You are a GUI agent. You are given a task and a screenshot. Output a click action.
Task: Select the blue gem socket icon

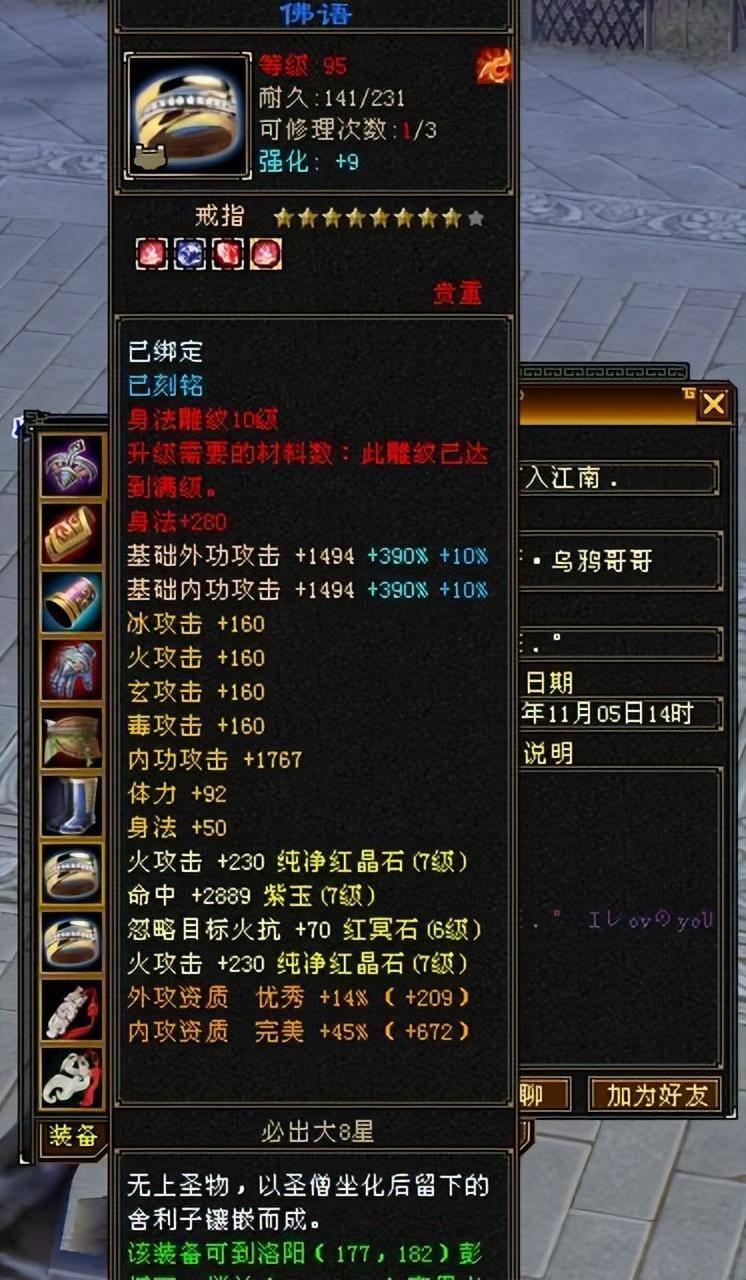click(x=189, y=254)
